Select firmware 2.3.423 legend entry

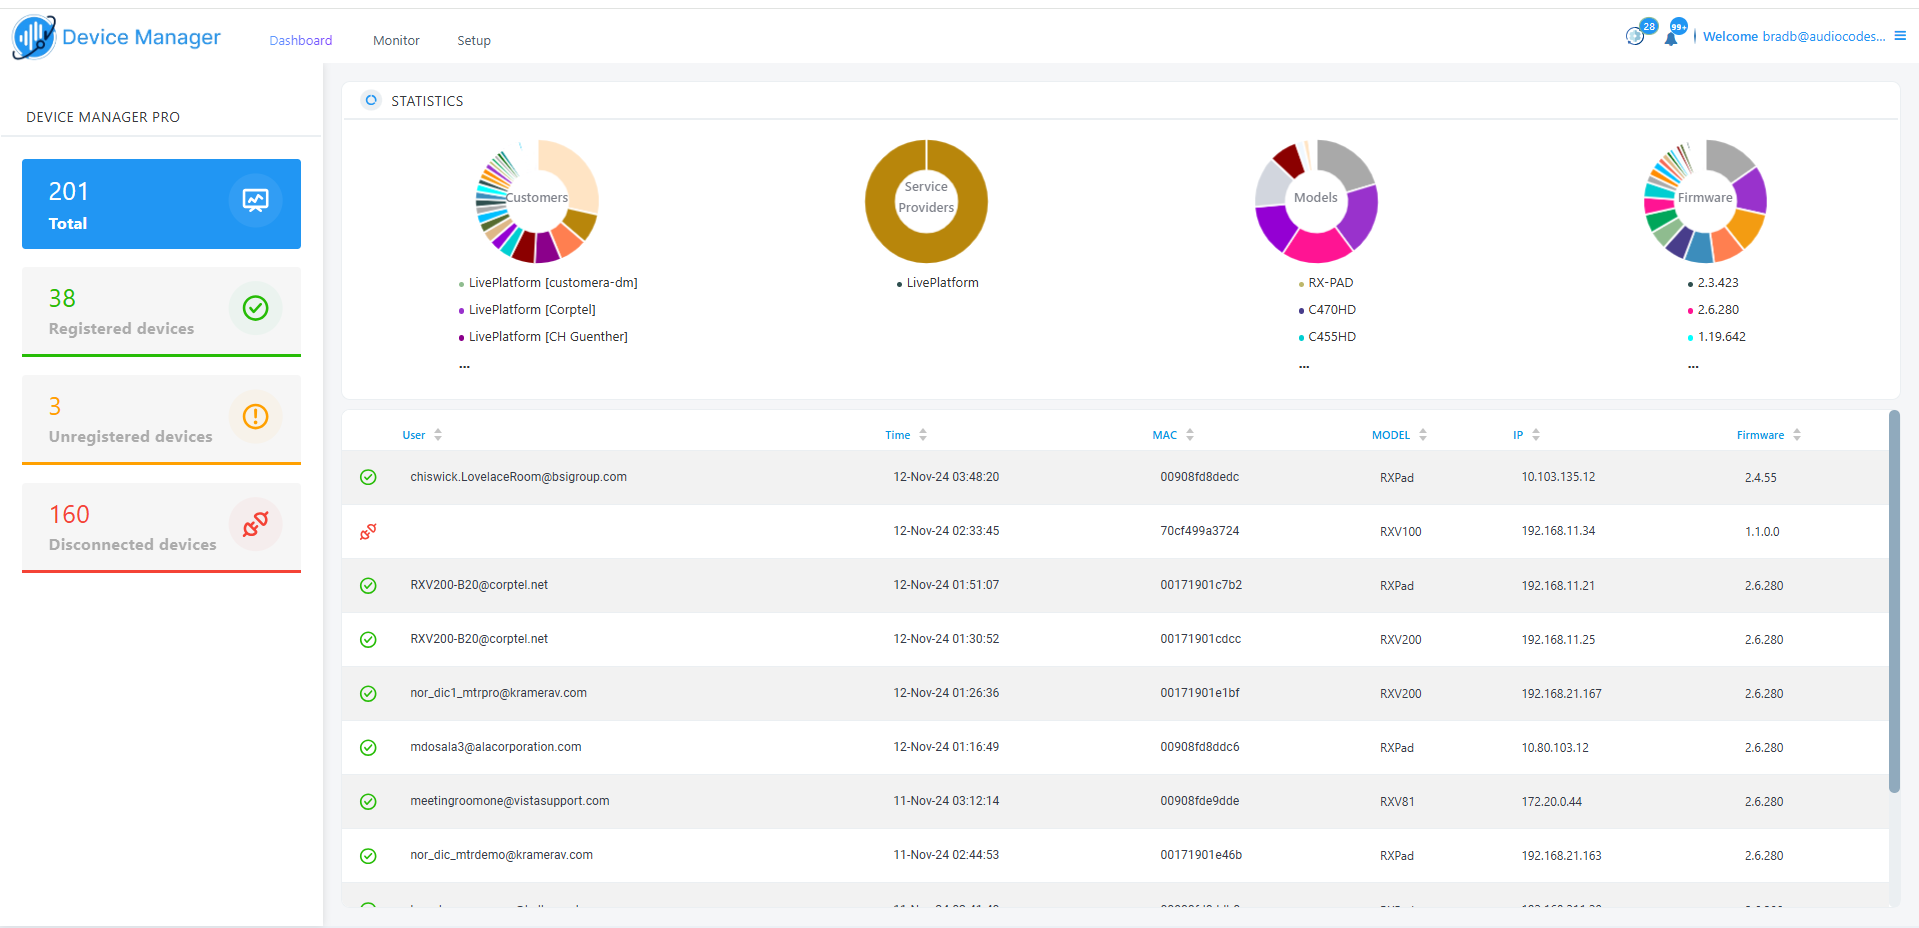point(1713,283)
